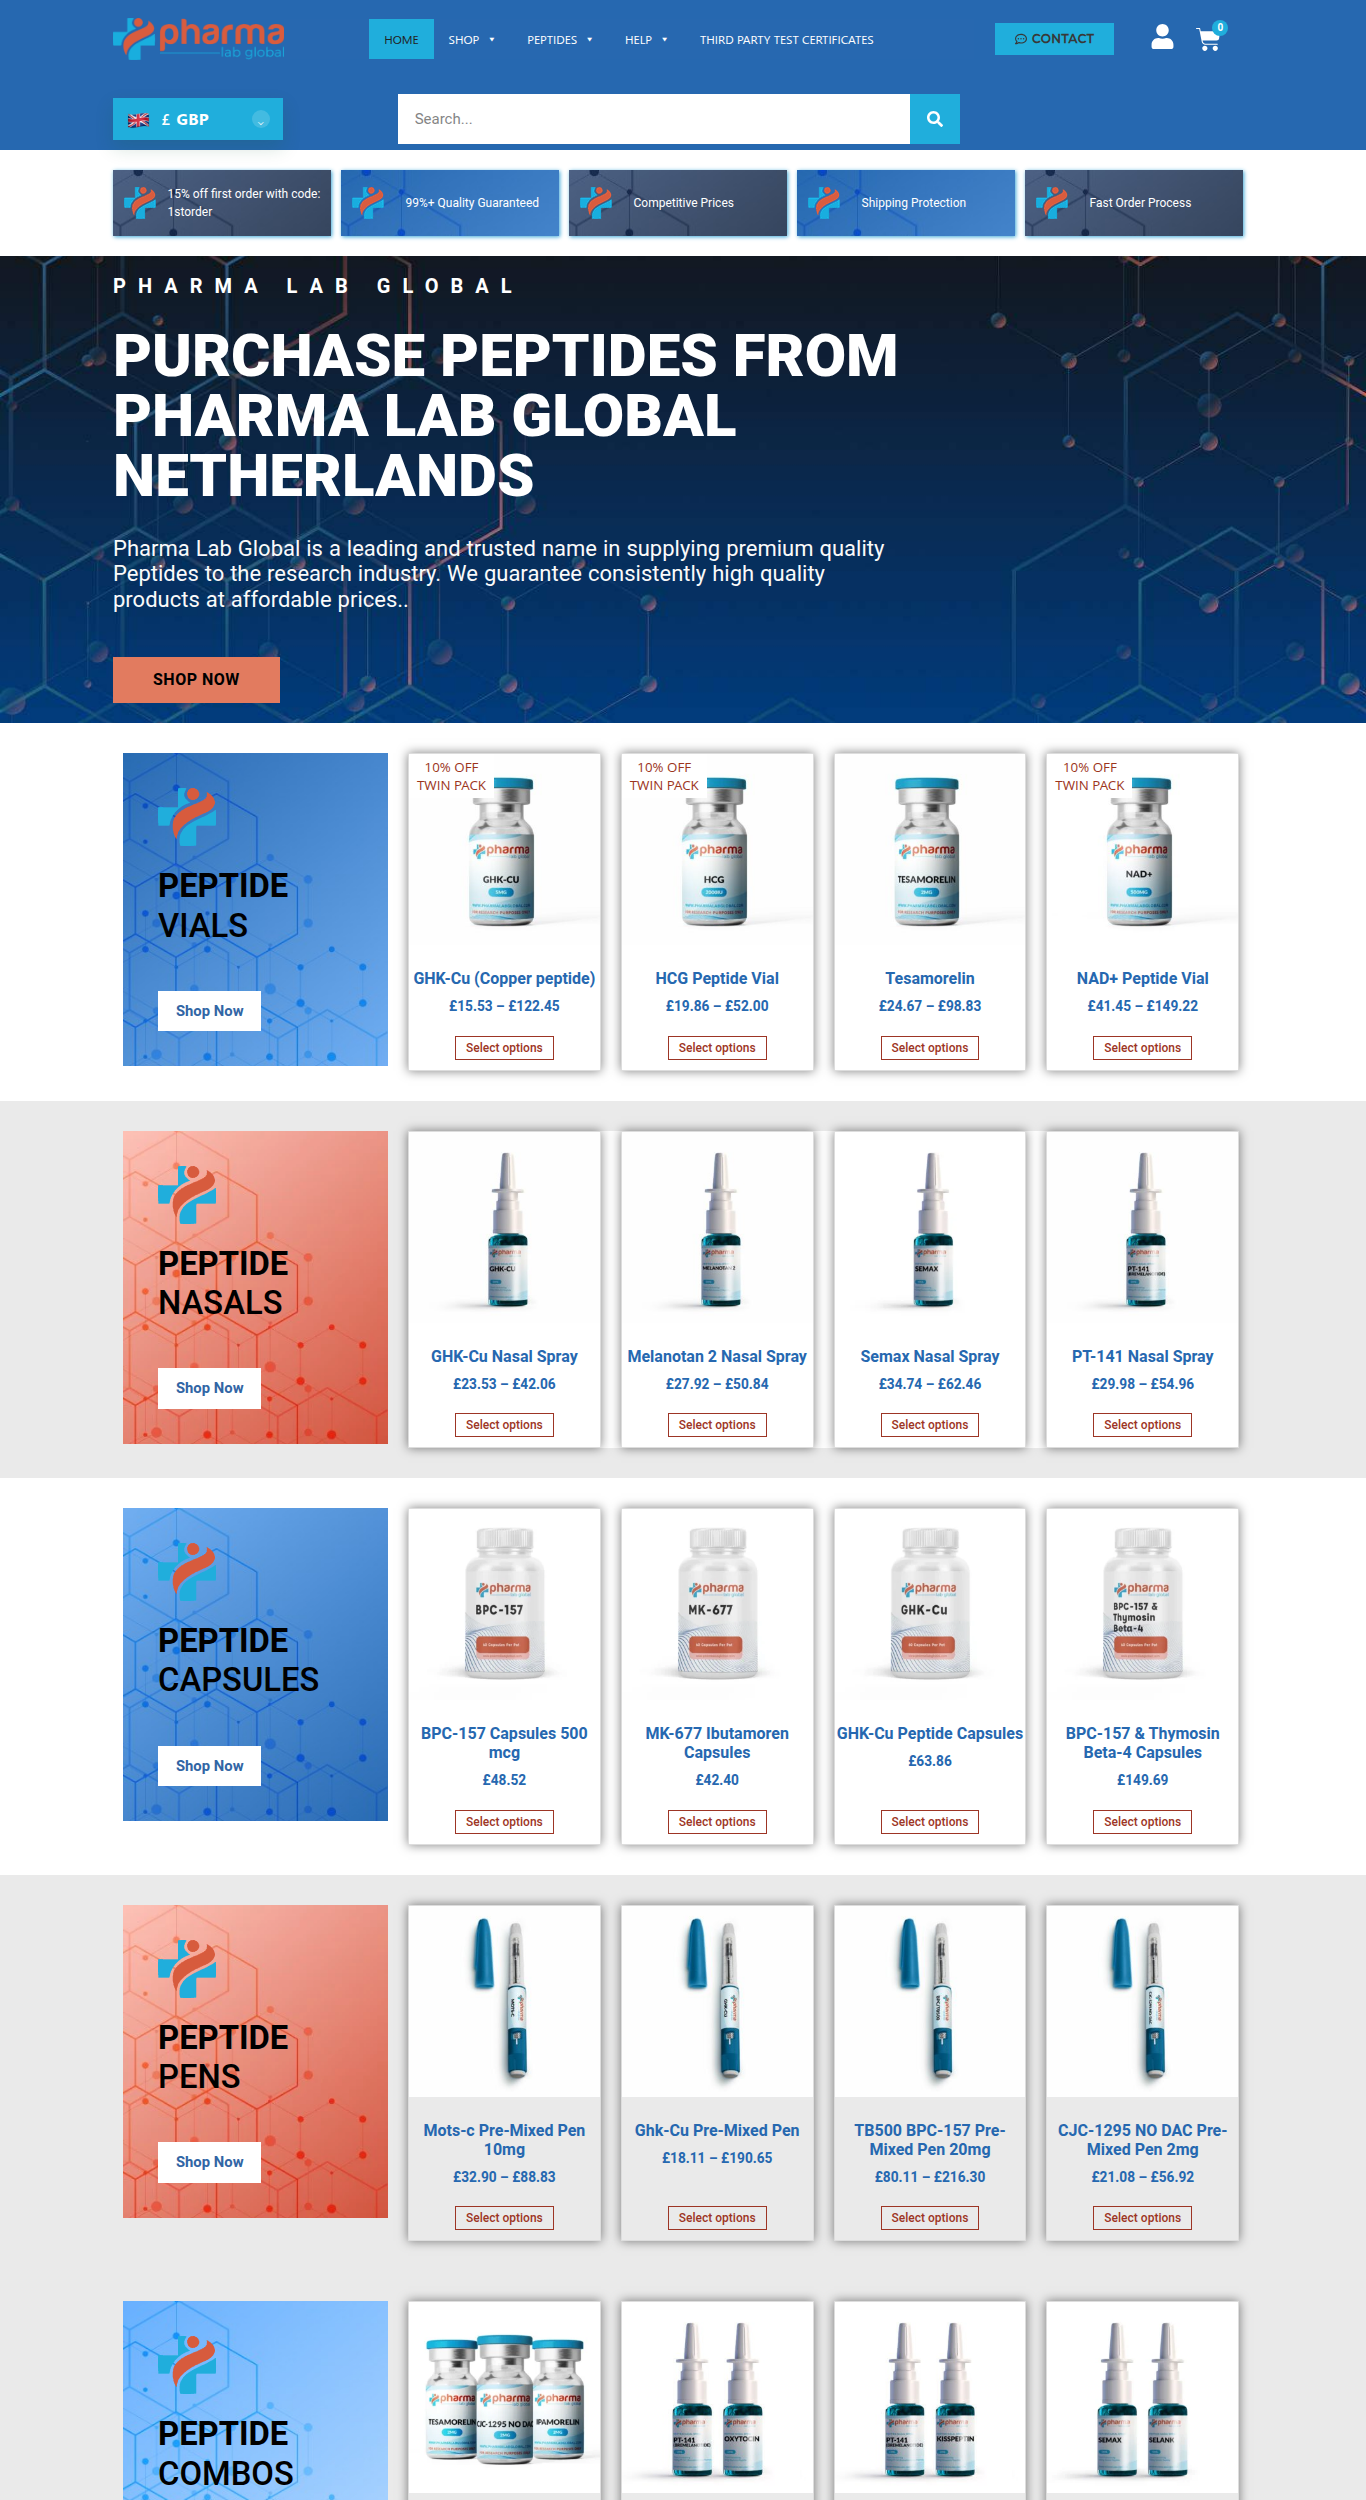Select options for BPC-157 & Thymosin Beta-4
This screenshot has height=2500, width=1366.
(x=1142, y=1822)
